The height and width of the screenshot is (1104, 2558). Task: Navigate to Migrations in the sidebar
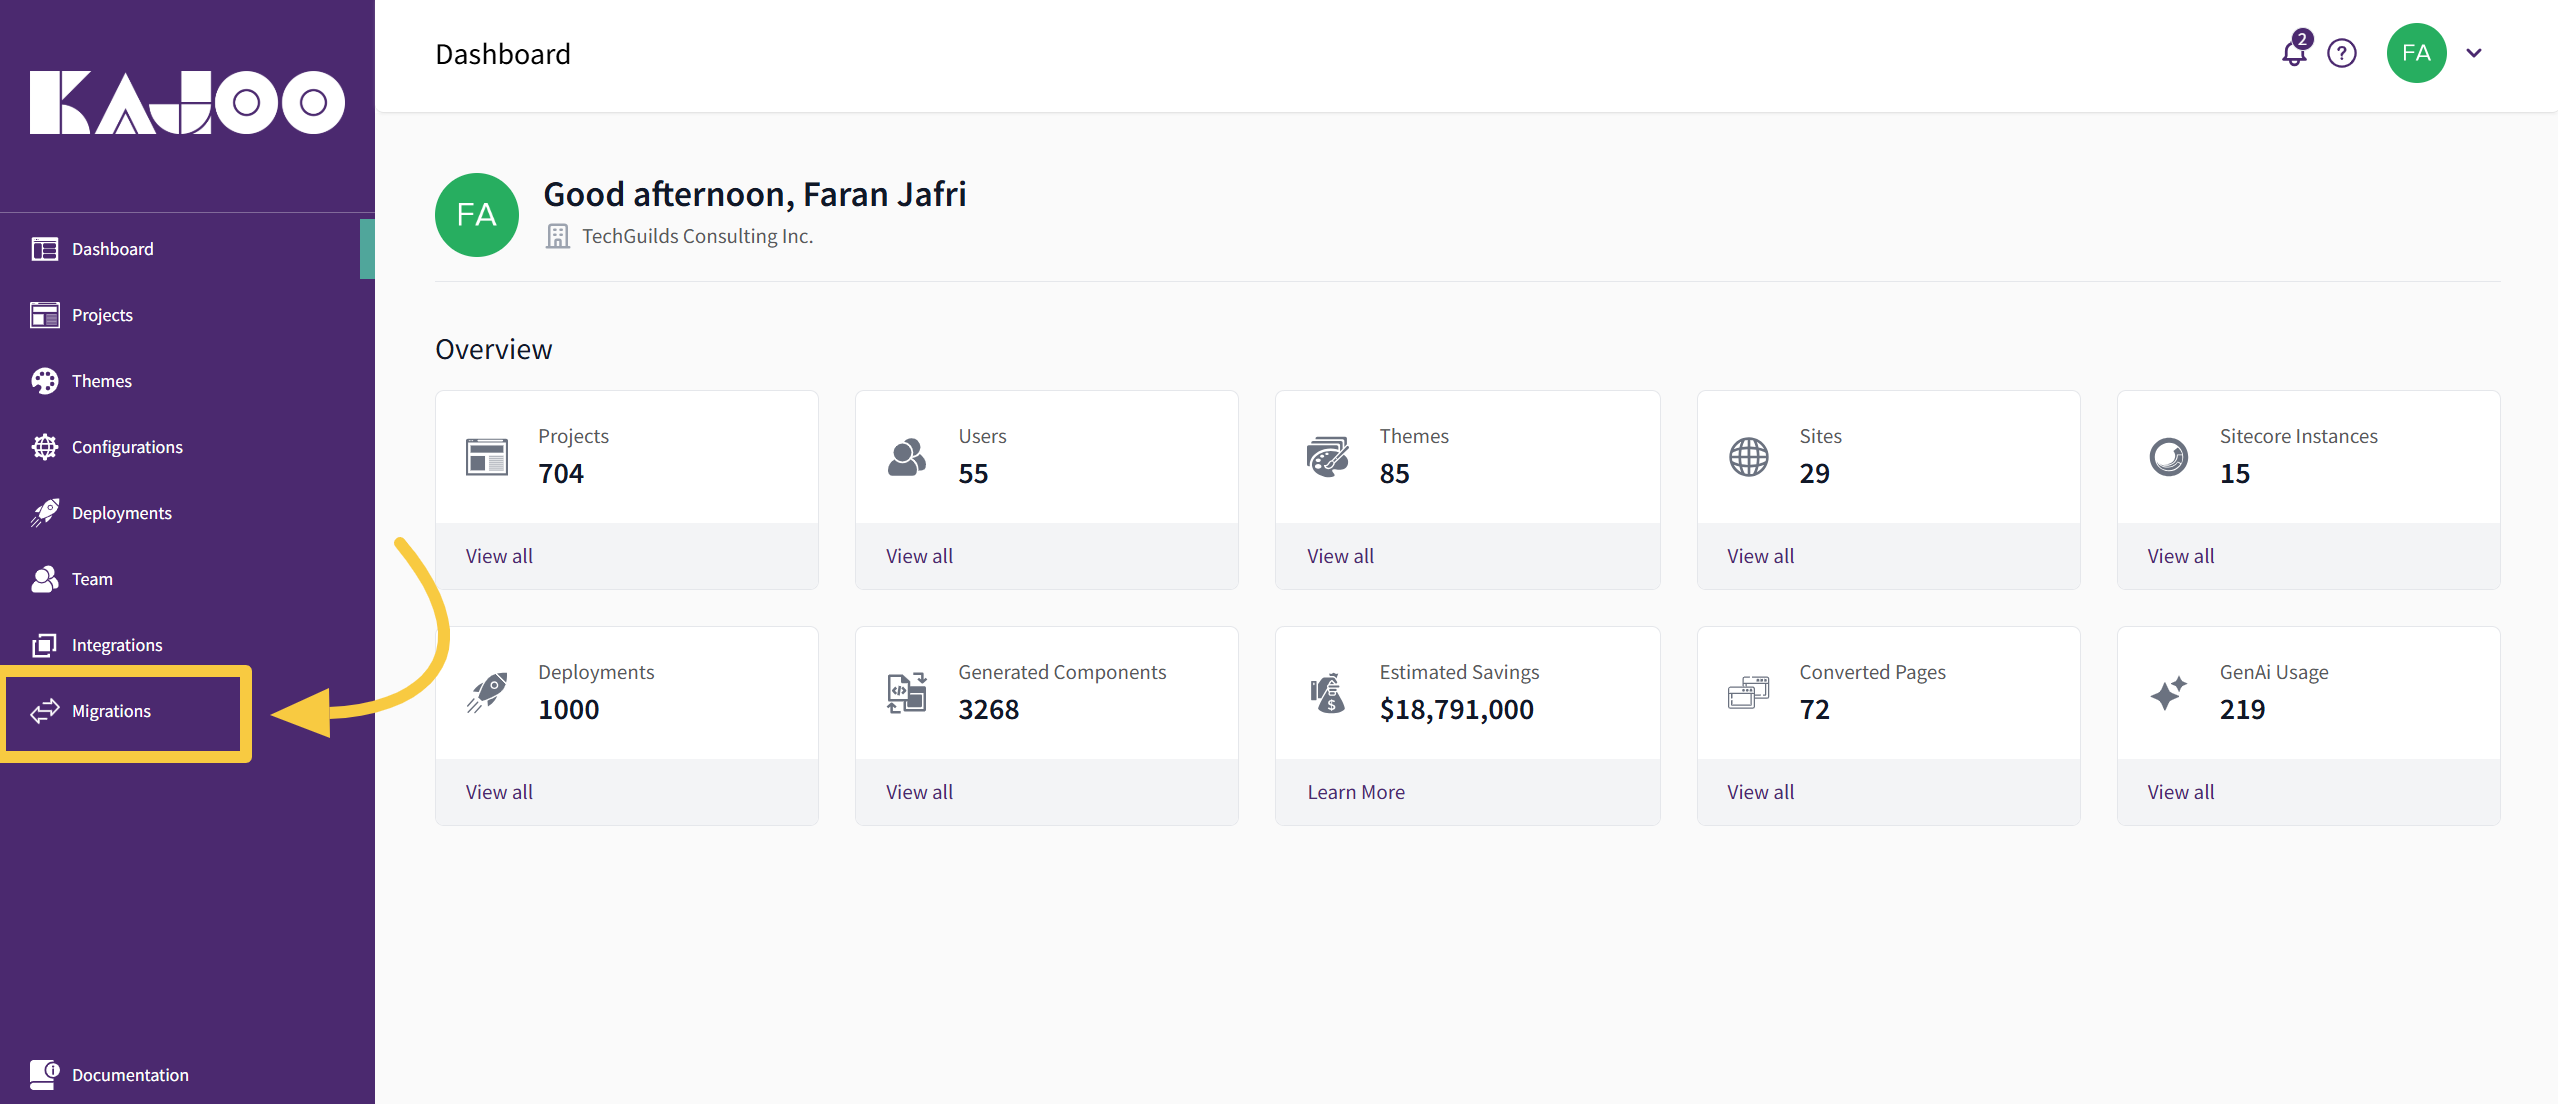(111, 711)
